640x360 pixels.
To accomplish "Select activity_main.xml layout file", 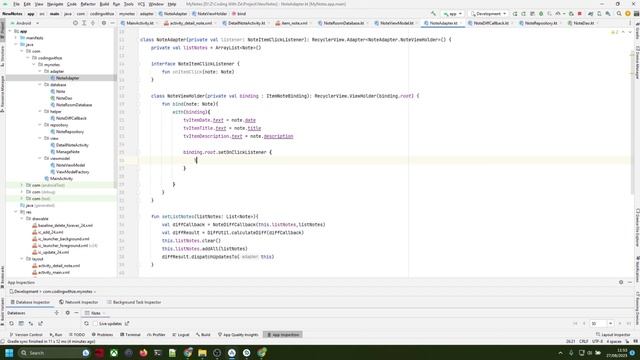I will 53,272.
